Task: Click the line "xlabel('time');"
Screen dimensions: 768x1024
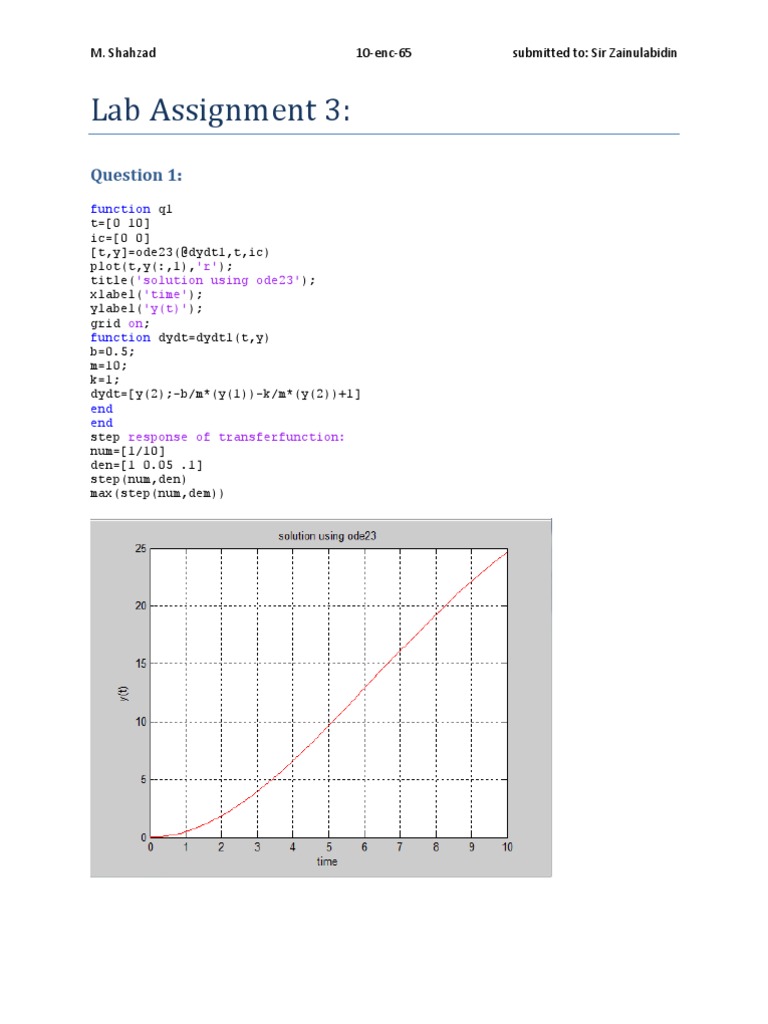Action: click(146, 295)
